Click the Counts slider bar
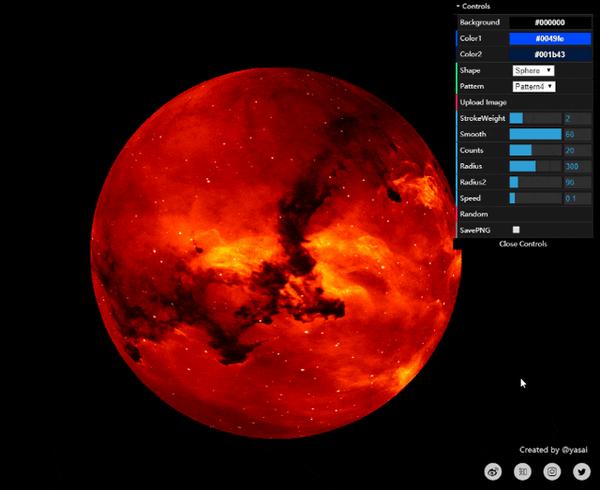The height and width of the screenshot is (490, 600). pyautogui.click(x=535, y=150)
